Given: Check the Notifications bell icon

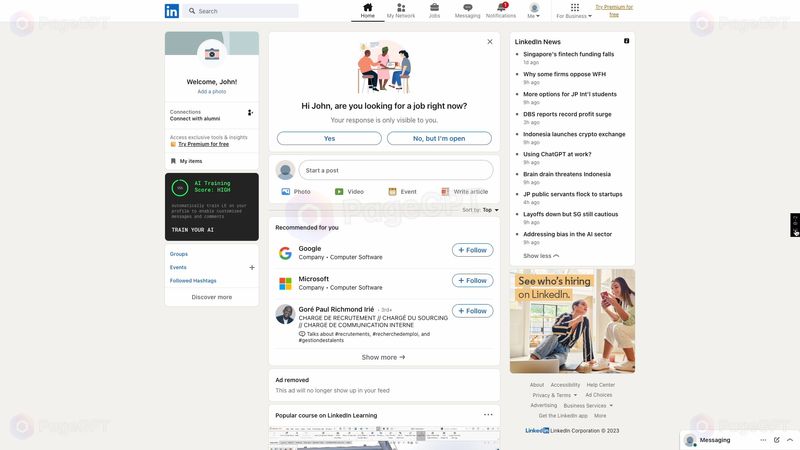Looking at the screenshot, I should (x=501, y=8).
